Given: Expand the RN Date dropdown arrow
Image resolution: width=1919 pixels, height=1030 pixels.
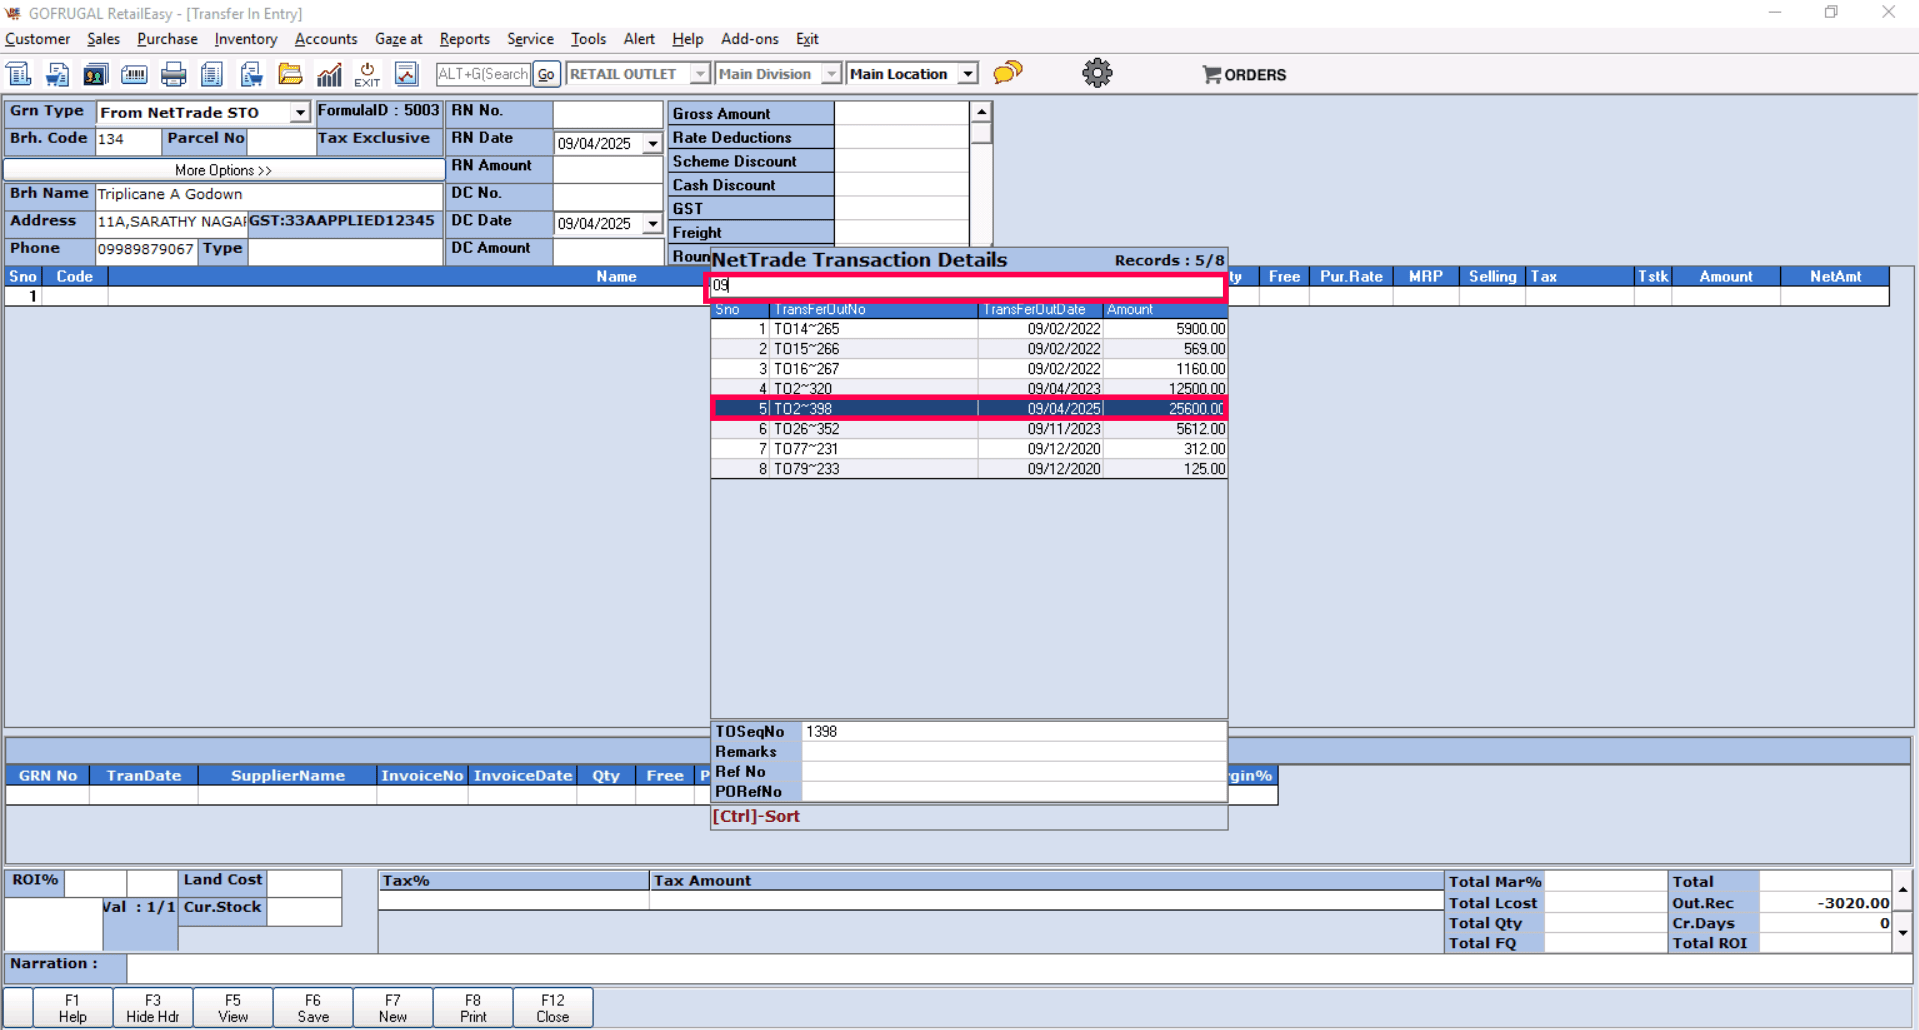Looking at the screenshot, I should 653,143.
